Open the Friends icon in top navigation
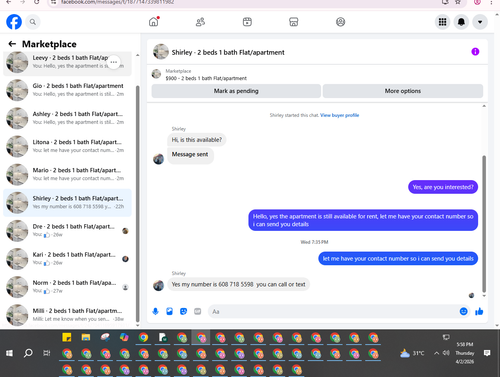This screenshot has height=377, width=500. [x=200, y=22]
